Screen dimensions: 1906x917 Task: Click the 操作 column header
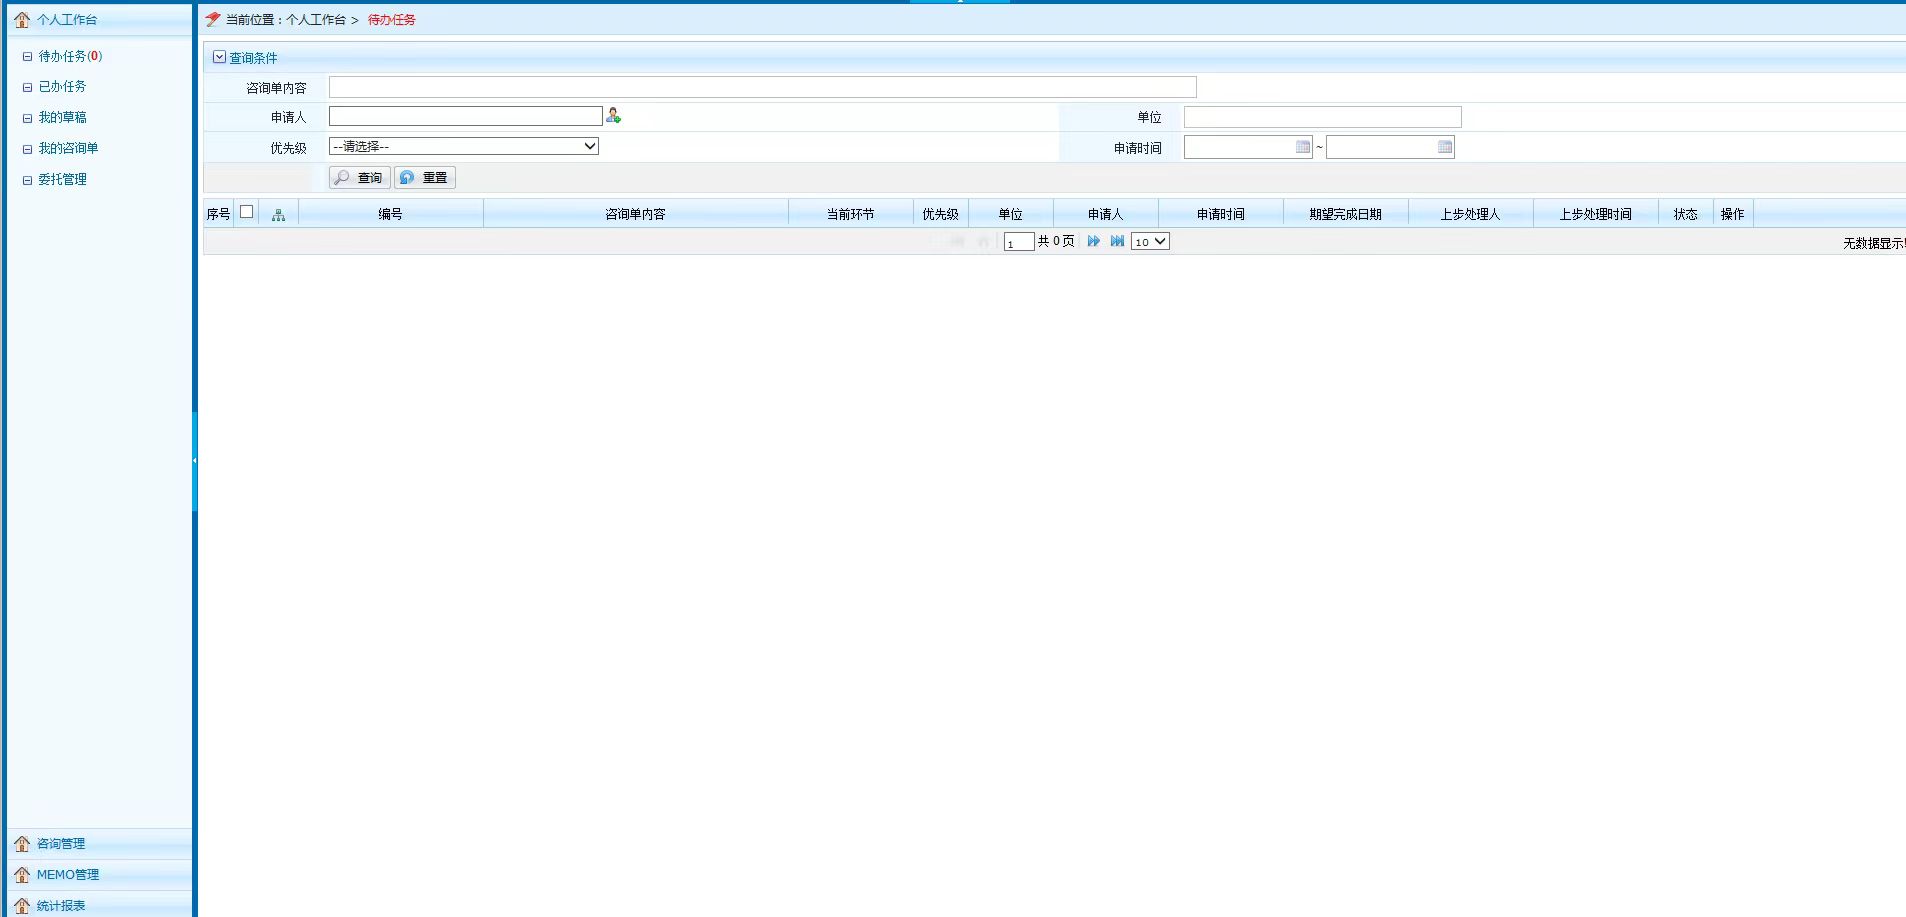point(1732,214)
